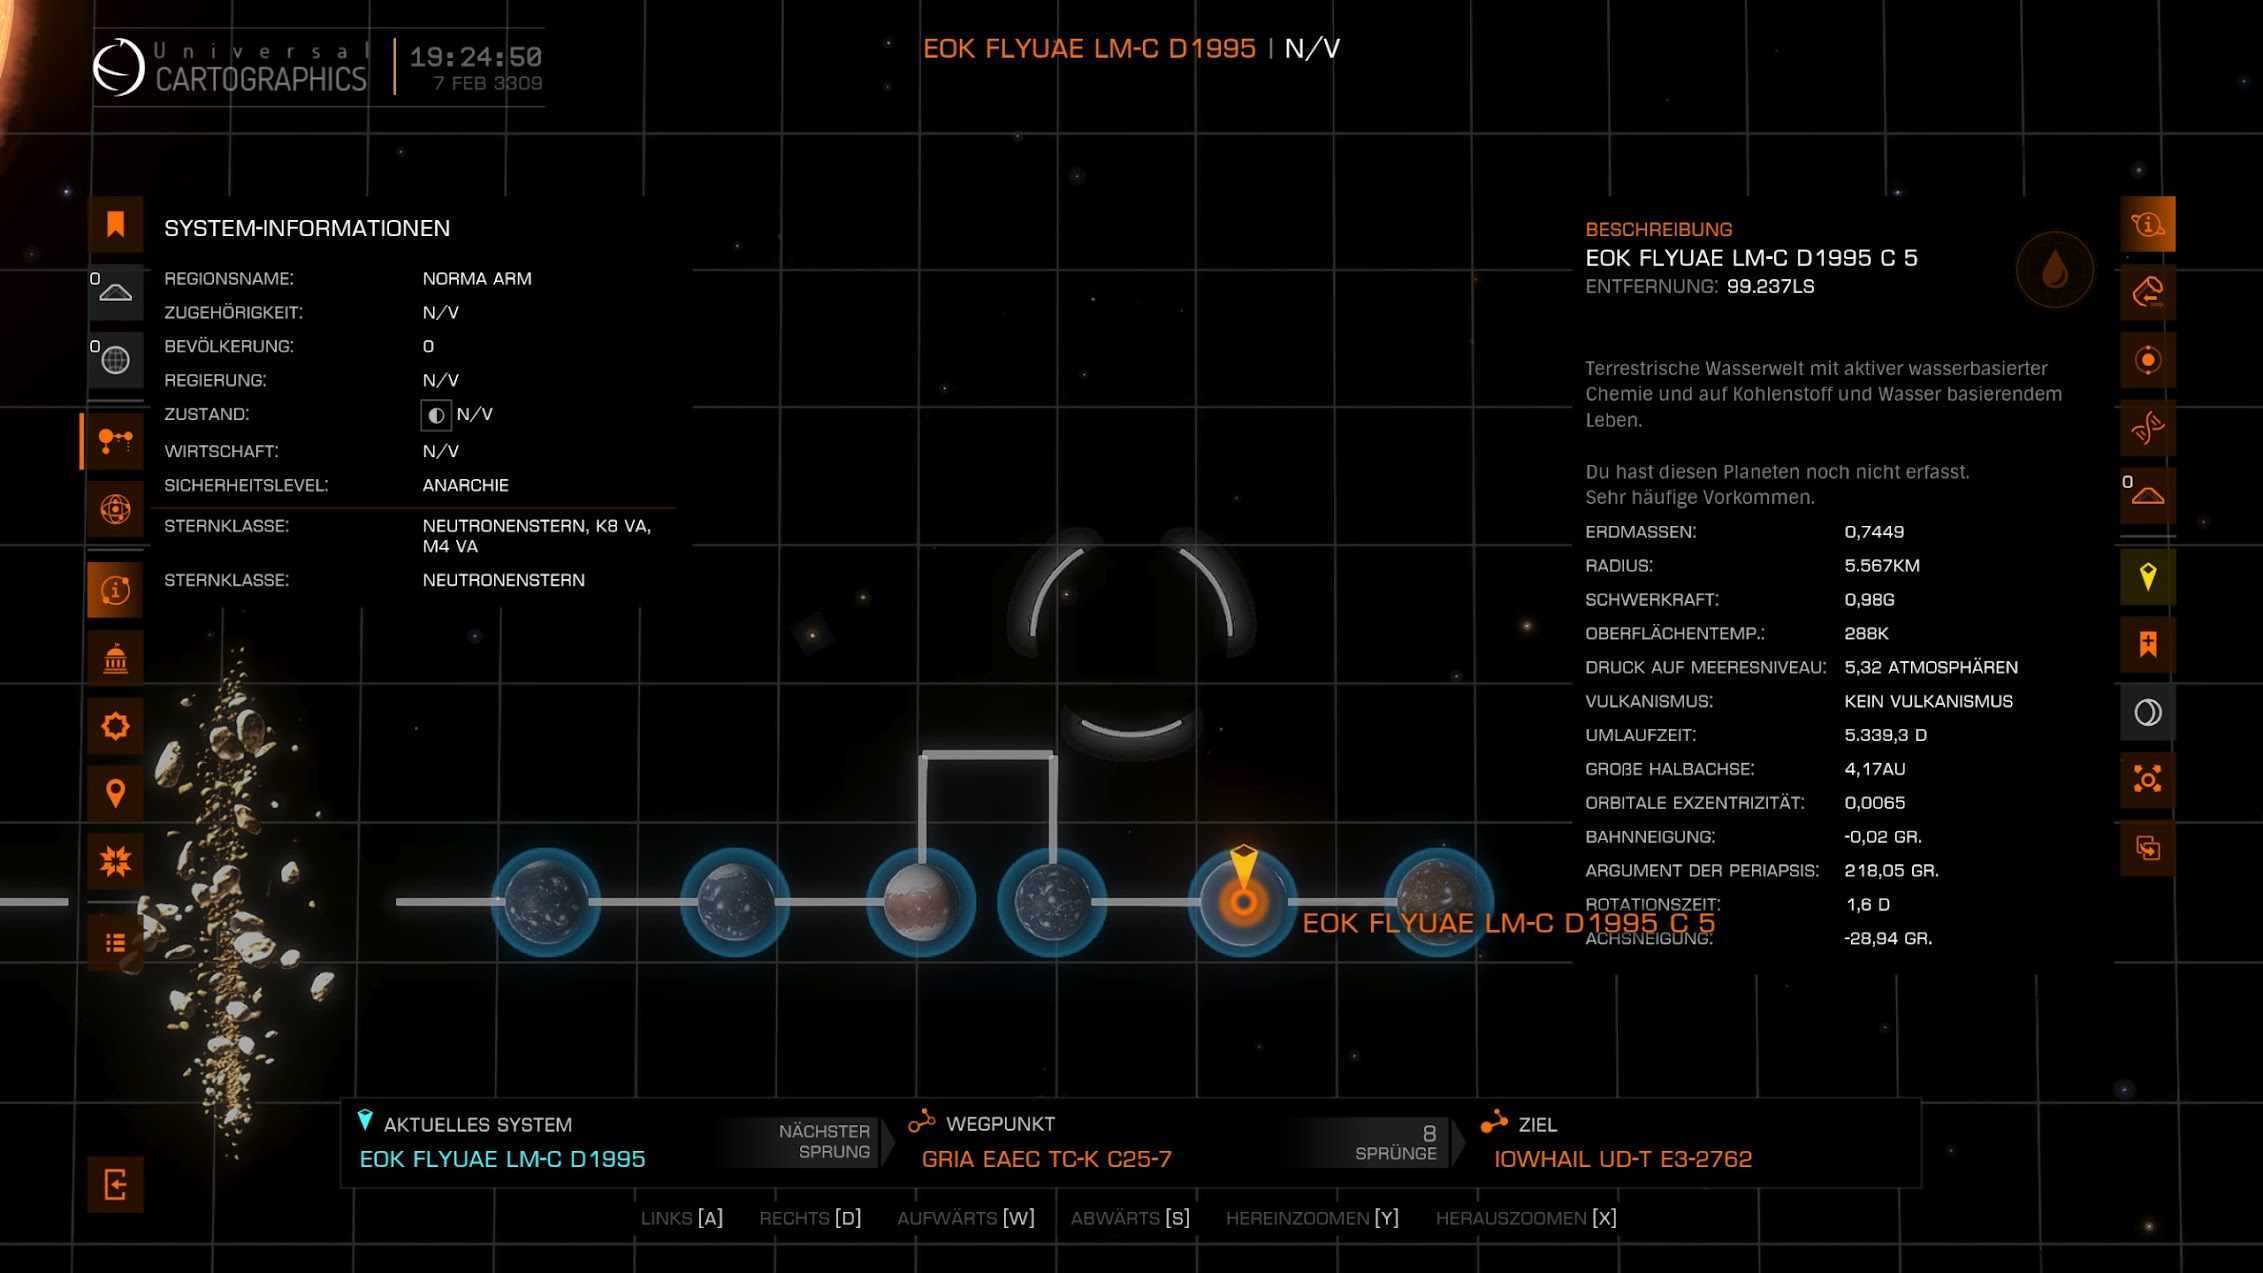Viewport: 2263px width, 1273px height.
Task: Click the RECHTS [D] control hint
Action: tap(810, 1218)
